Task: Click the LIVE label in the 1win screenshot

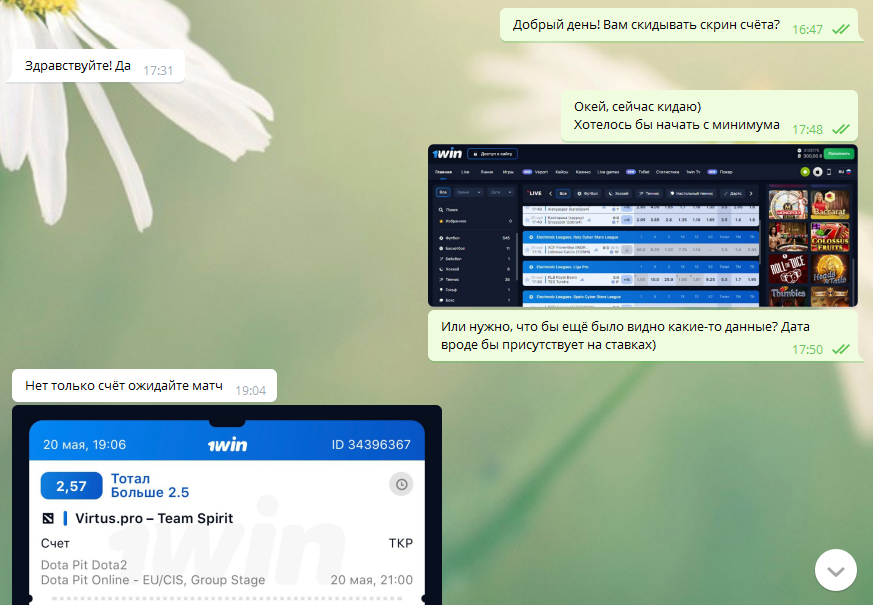Action: (534, 193)
